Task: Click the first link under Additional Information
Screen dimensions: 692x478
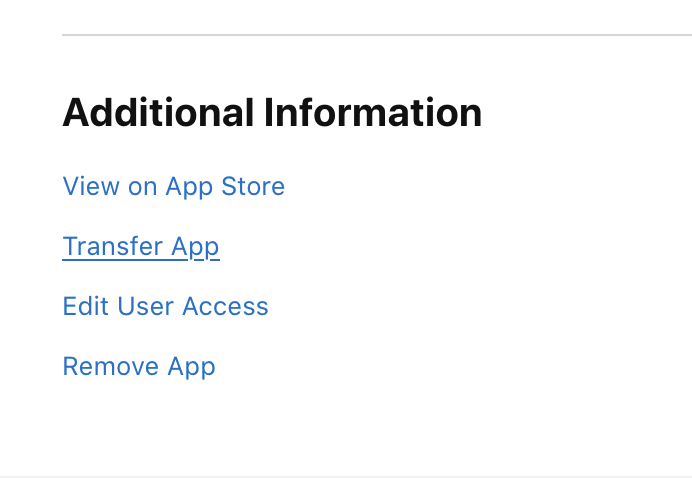Action: [173, 187]
